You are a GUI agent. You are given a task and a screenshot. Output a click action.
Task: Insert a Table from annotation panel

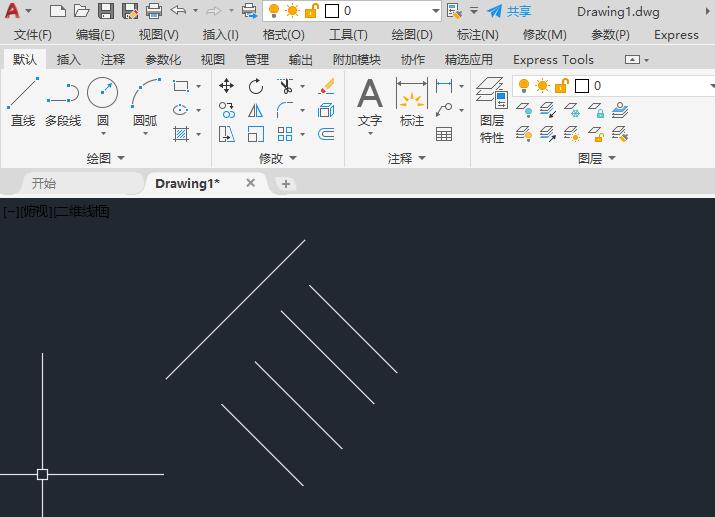(444, 134)
